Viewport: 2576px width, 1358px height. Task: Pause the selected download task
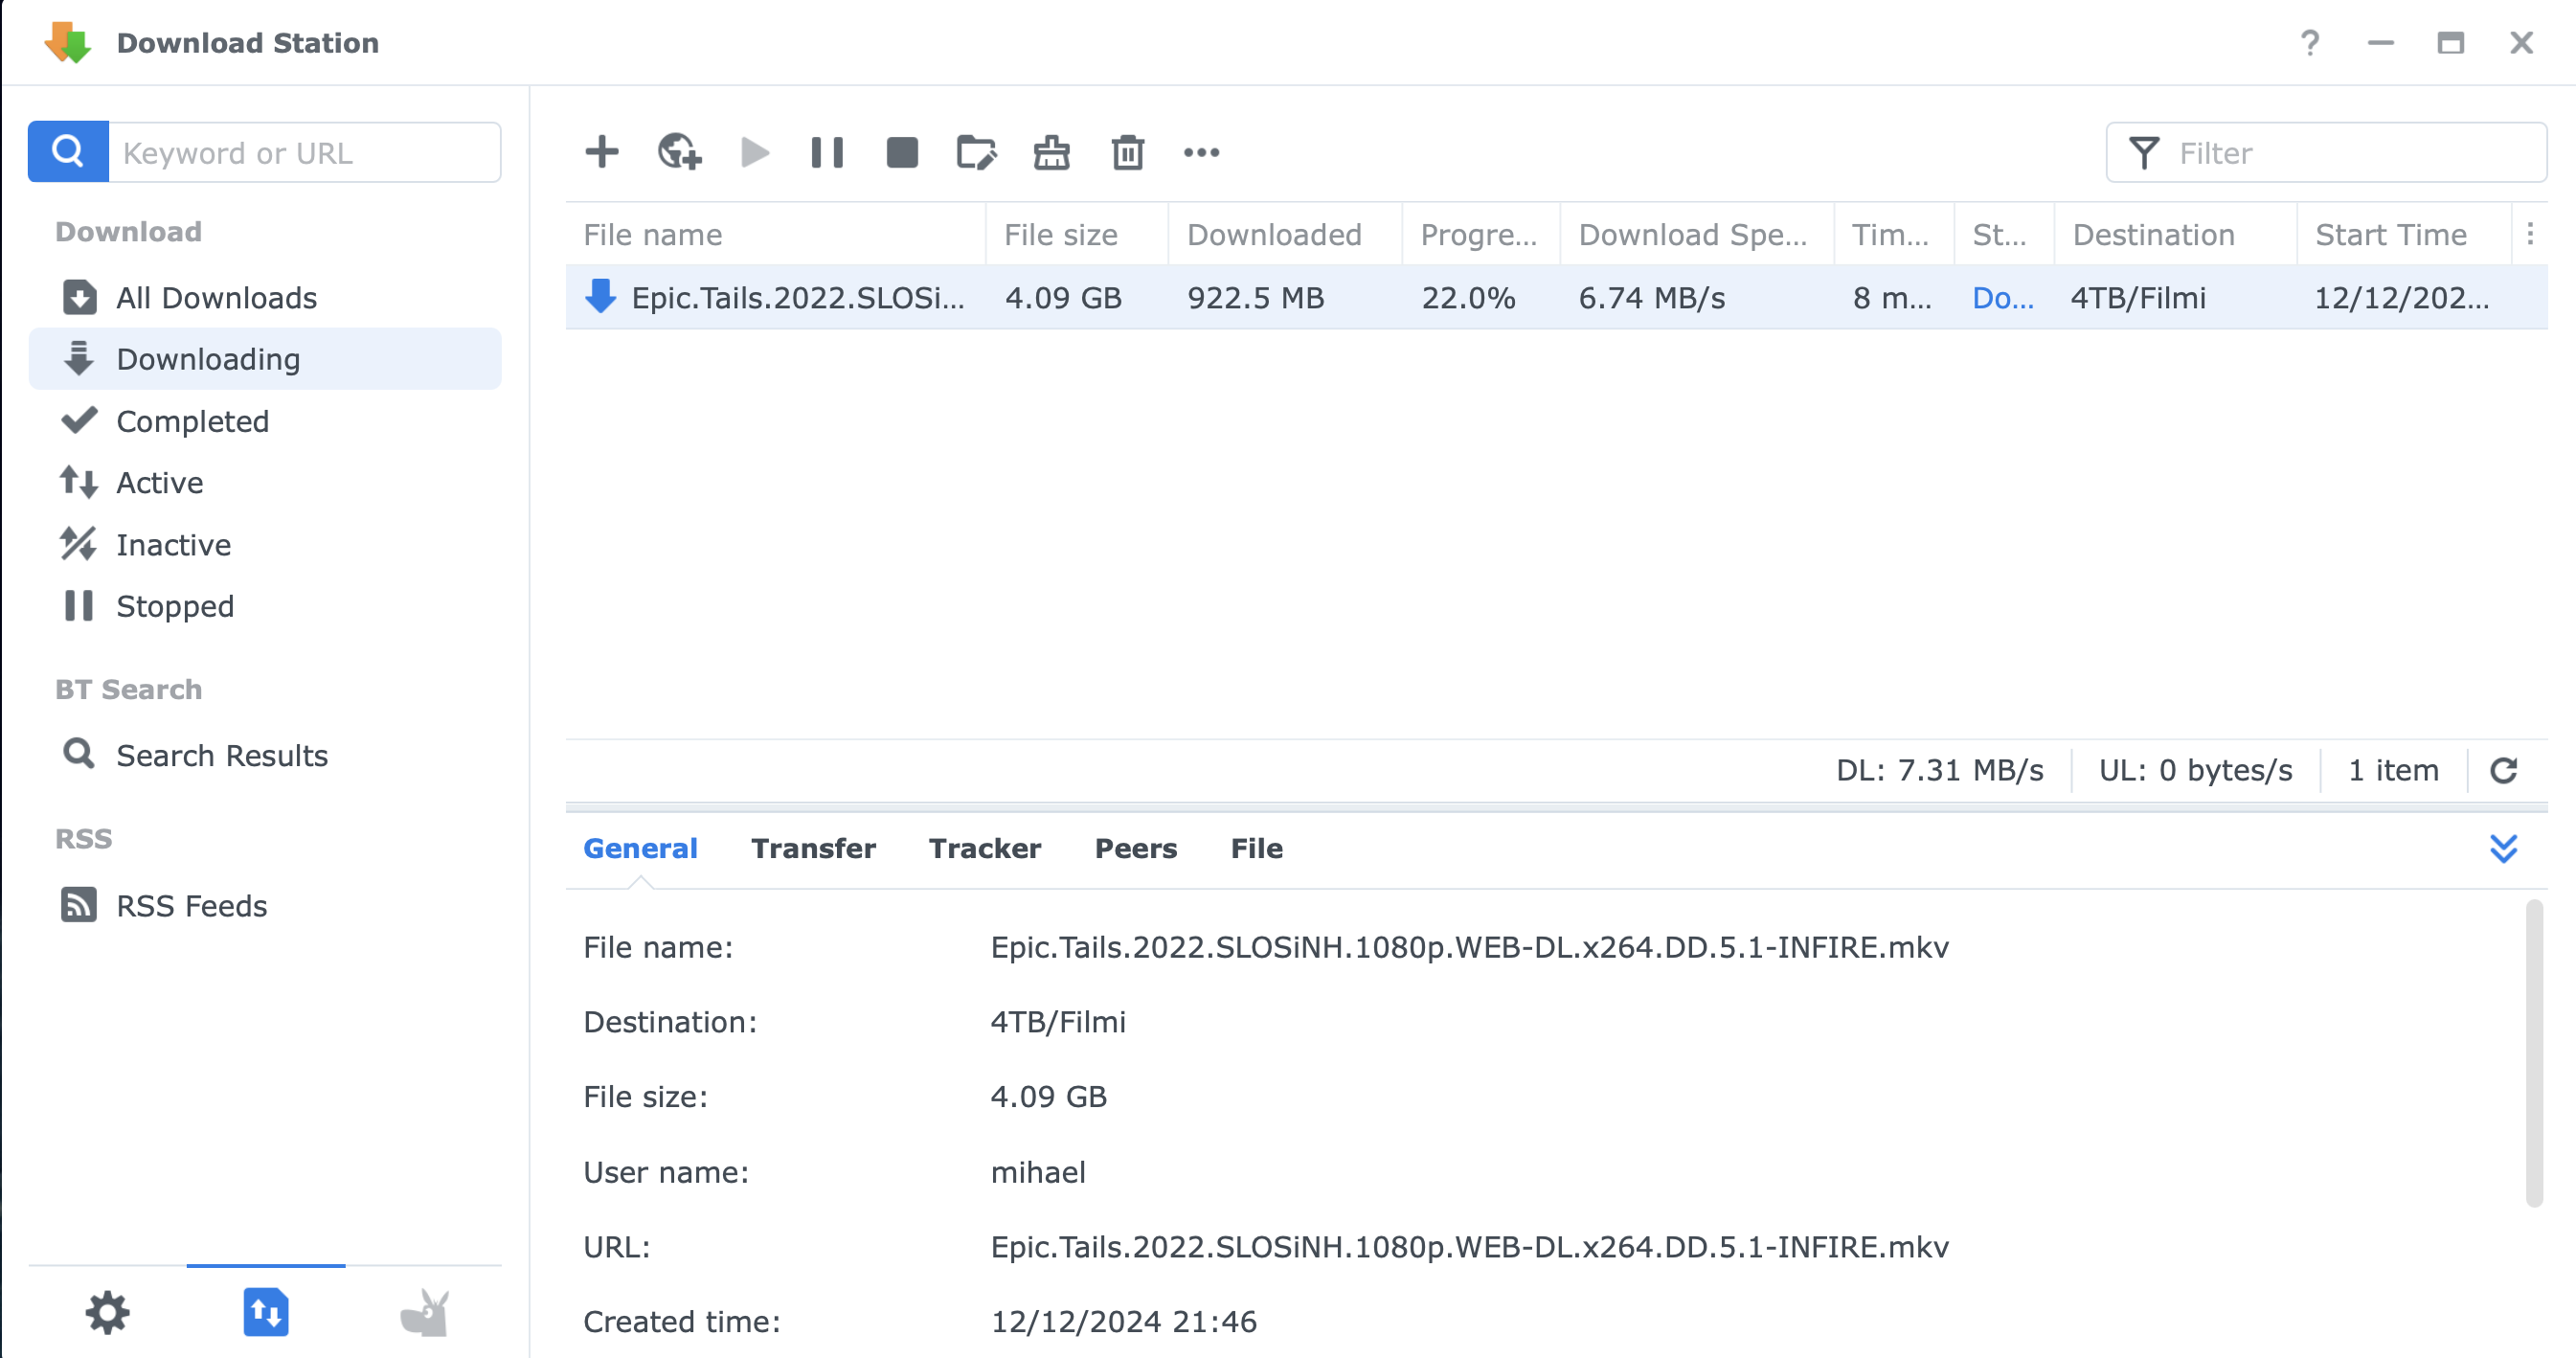click(827, 152)
